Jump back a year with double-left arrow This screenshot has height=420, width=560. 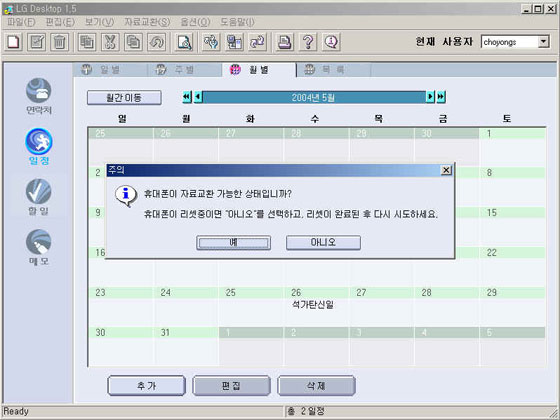(187, 97)
